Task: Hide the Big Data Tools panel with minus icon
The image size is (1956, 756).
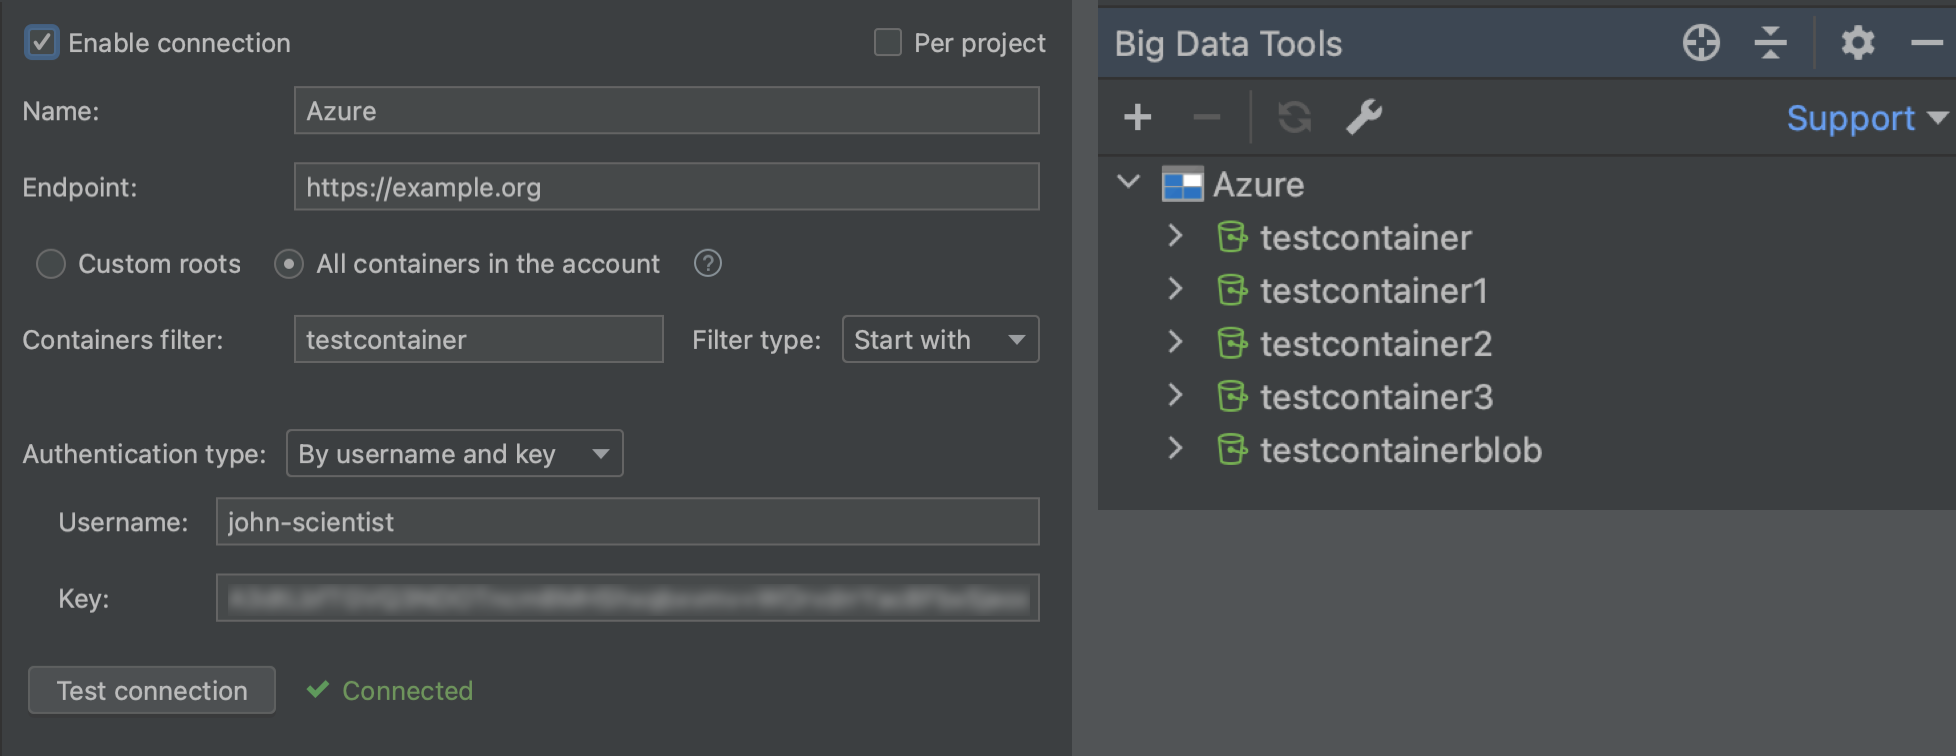Action: [1927, 43]
